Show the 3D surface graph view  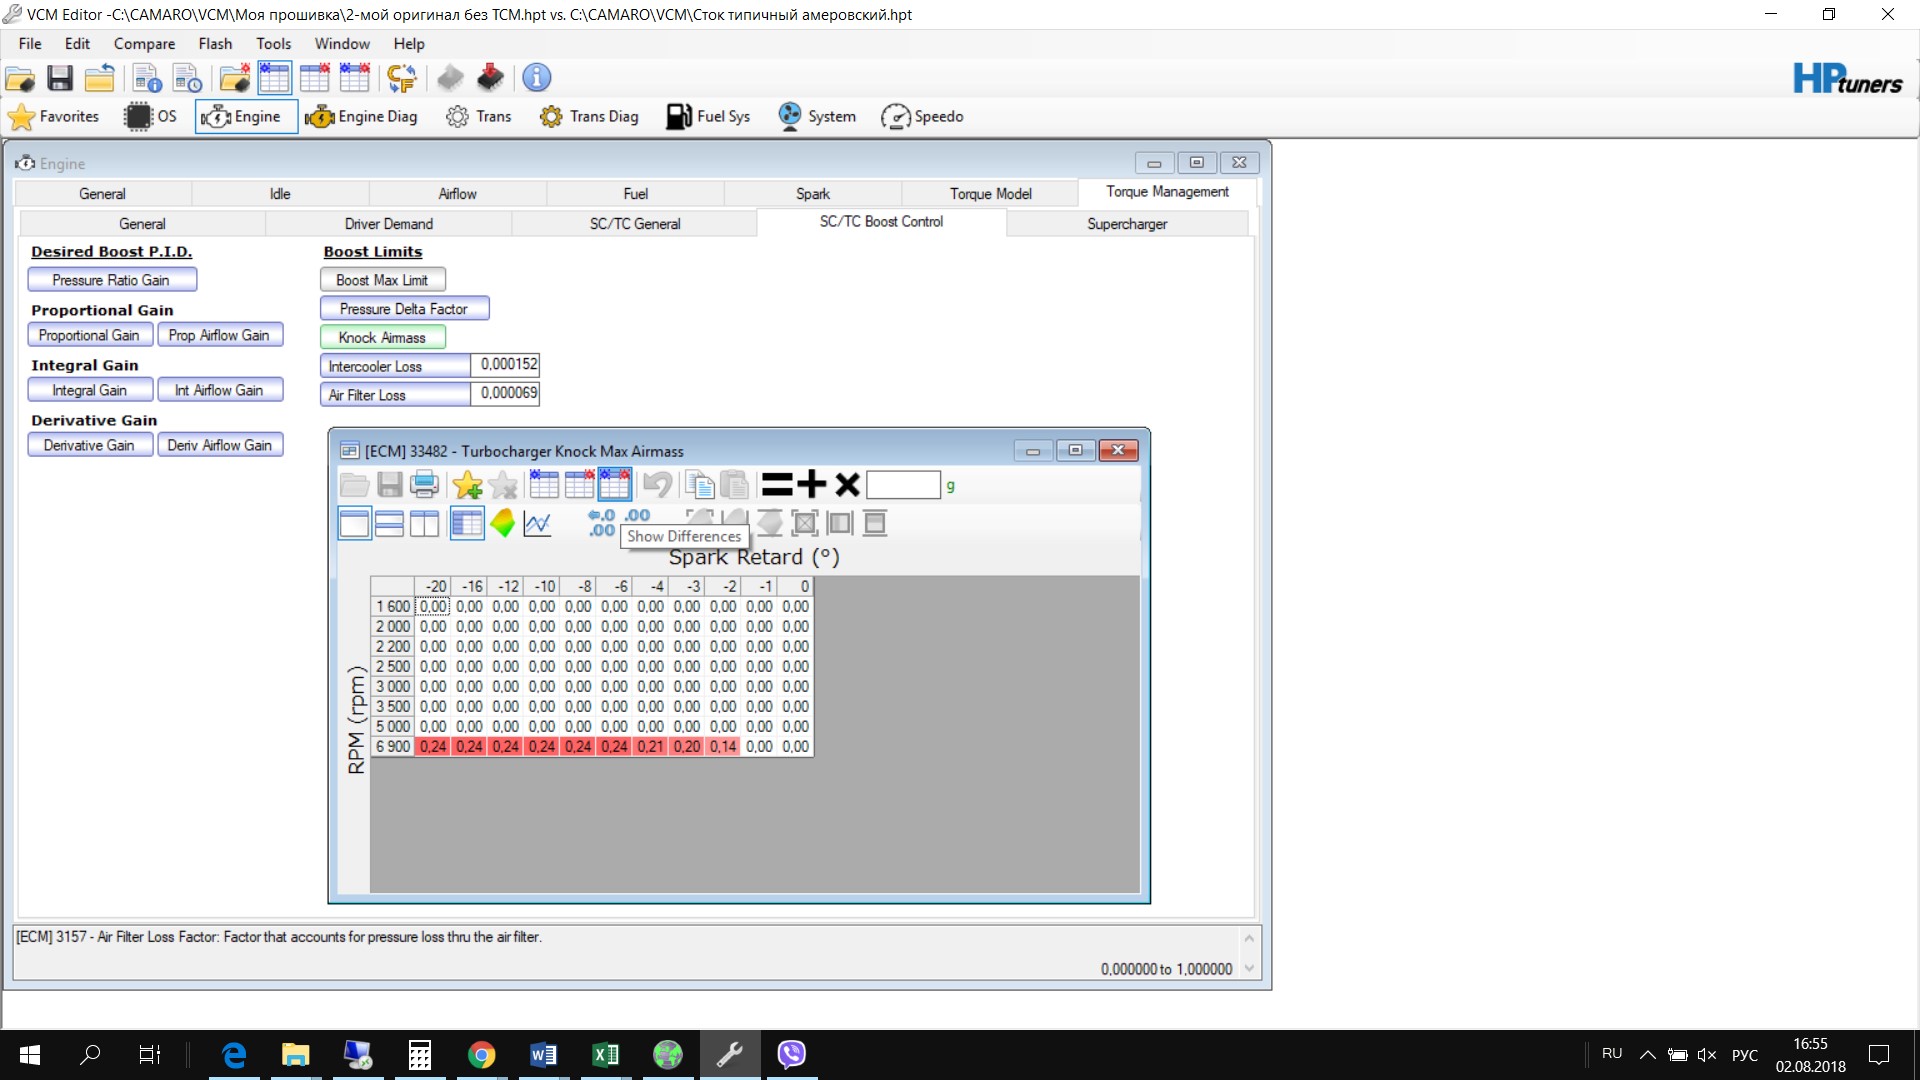[x=503, y=523]
